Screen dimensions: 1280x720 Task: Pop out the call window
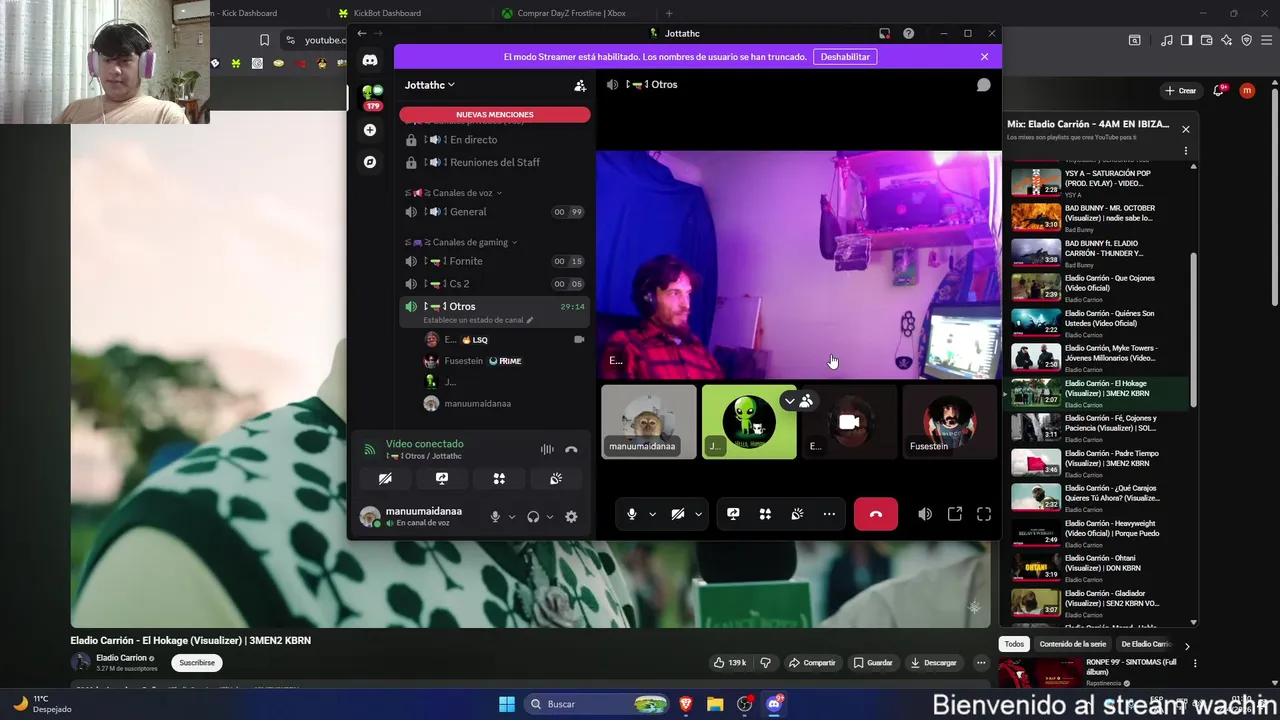tap(955, 514)
